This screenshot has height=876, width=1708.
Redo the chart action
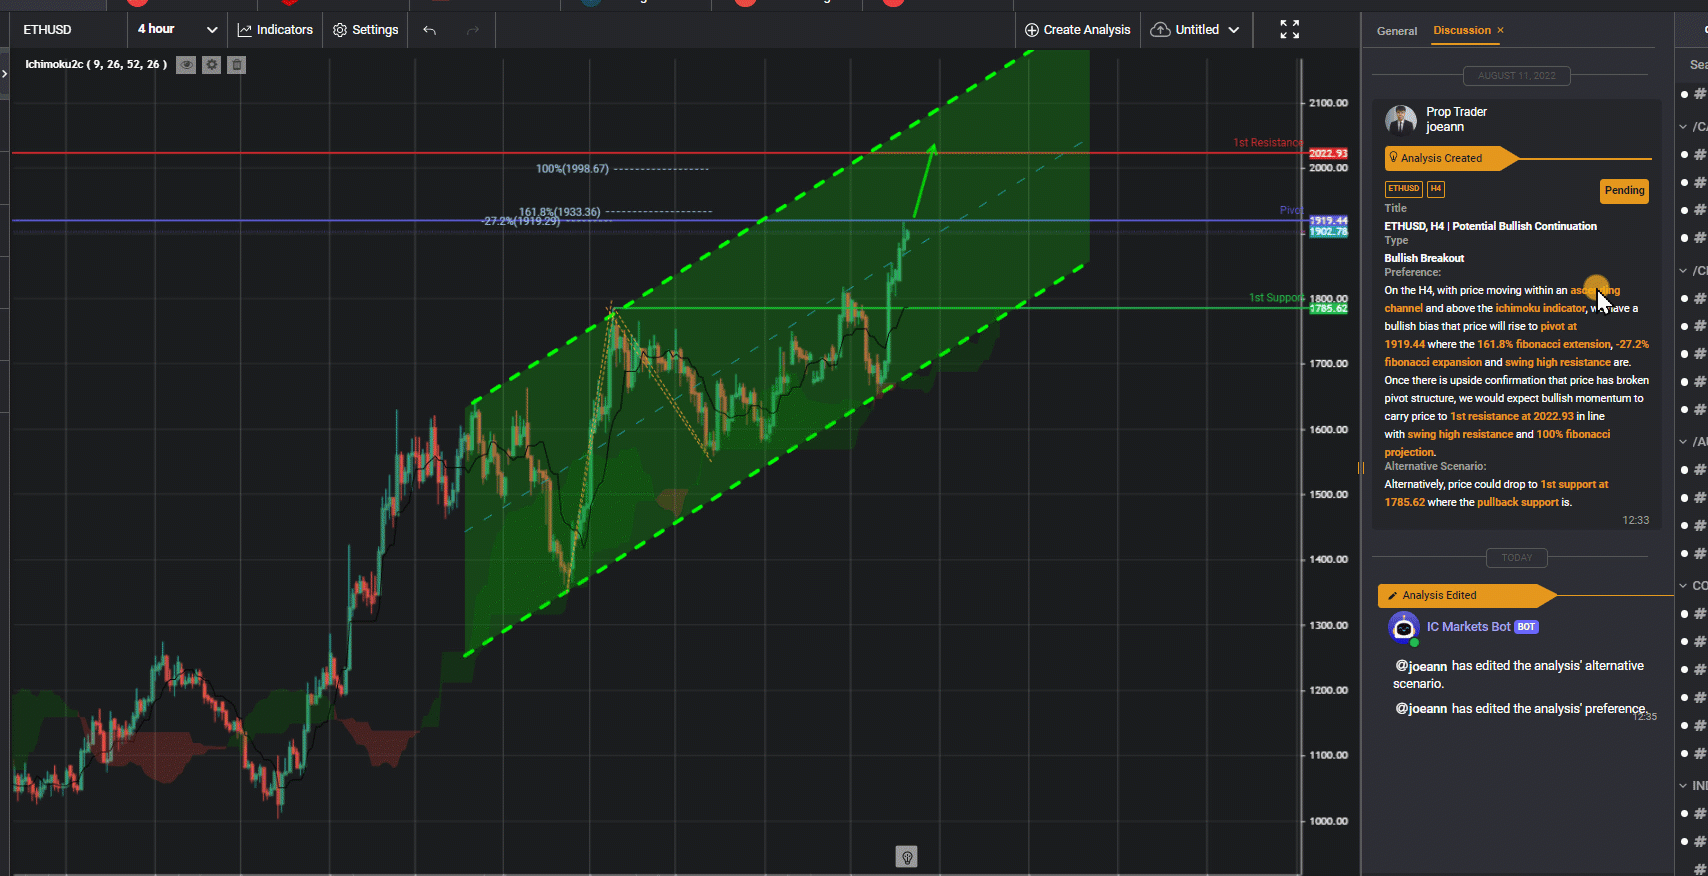pyautogui.click(x=473, y=30)
